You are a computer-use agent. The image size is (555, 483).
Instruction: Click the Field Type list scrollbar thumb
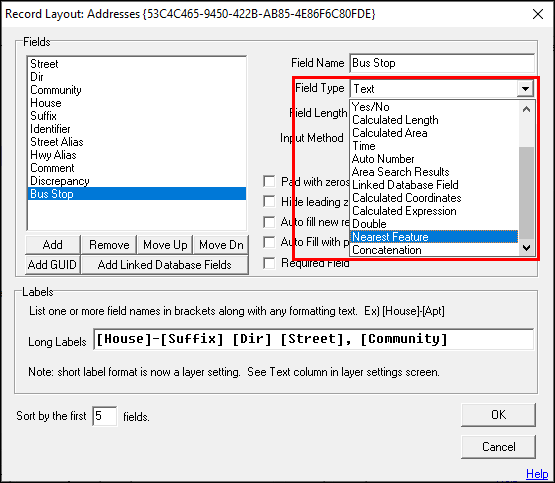pyautogui.click(x=526, y=193)
